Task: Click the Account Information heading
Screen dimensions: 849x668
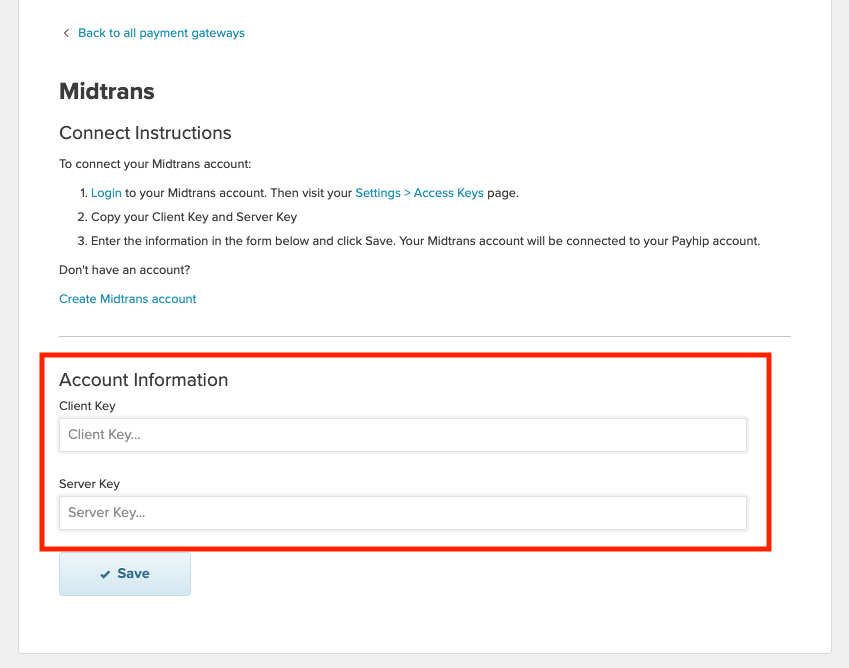Action: [143, 379]
